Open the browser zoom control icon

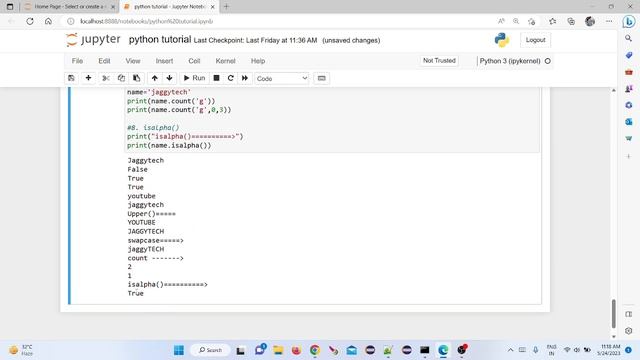point(516,21)
